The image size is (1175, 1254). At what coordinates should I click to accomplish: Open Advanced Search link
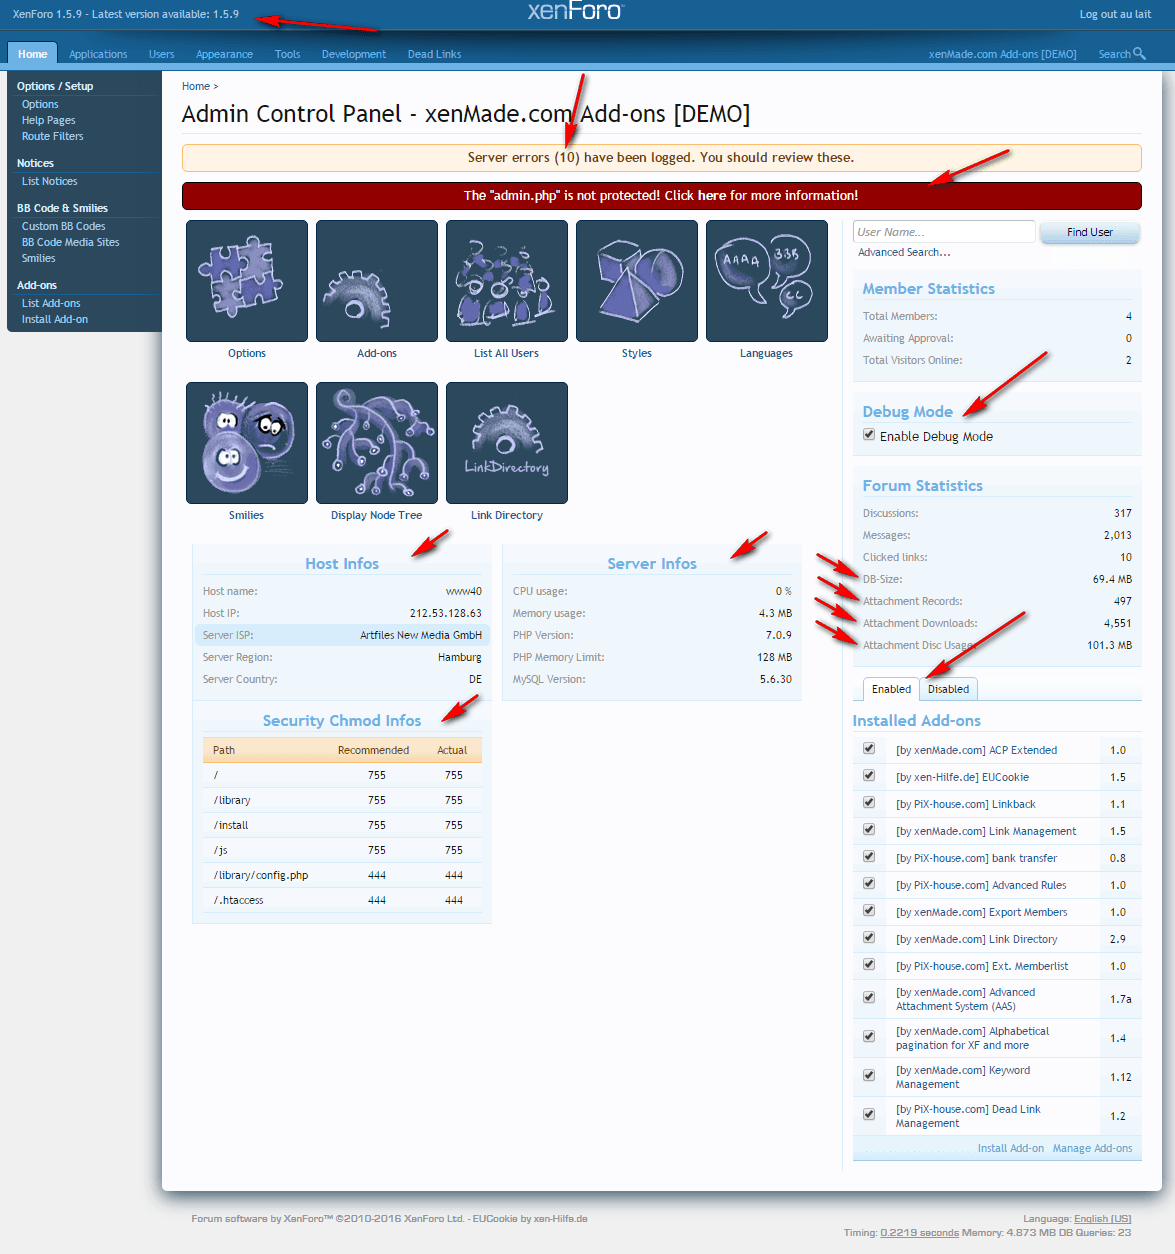tap(904, 252)
